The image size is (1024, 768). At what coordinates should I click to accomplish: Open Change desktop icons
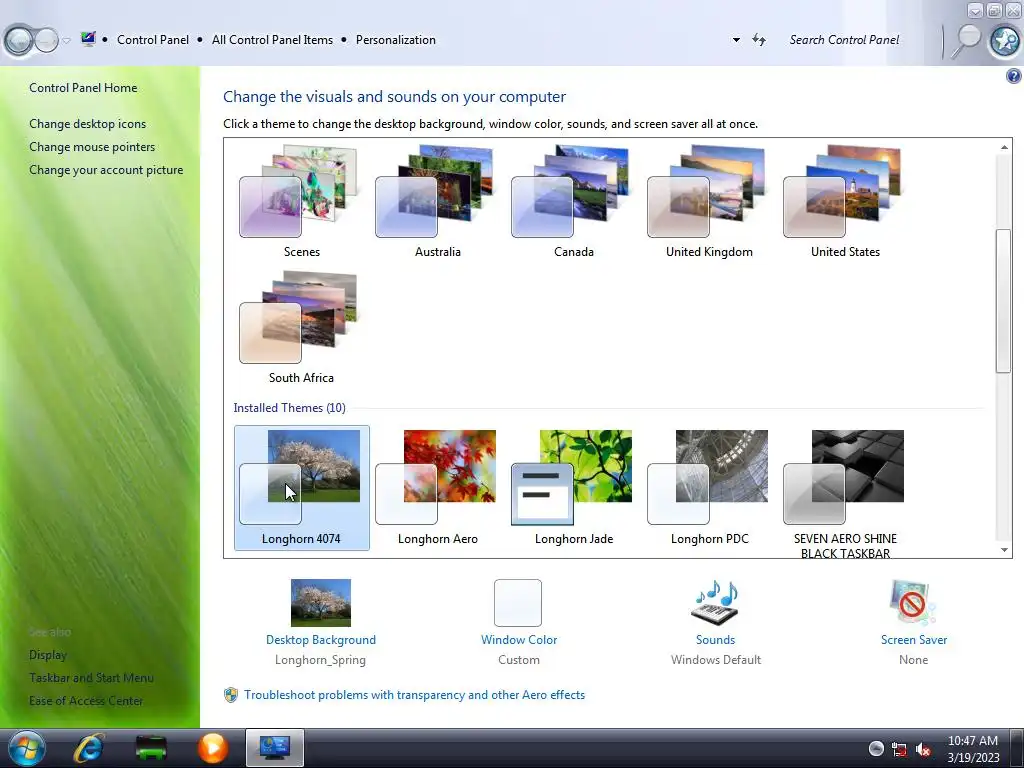pyautogui.click(x=88, y=123)
